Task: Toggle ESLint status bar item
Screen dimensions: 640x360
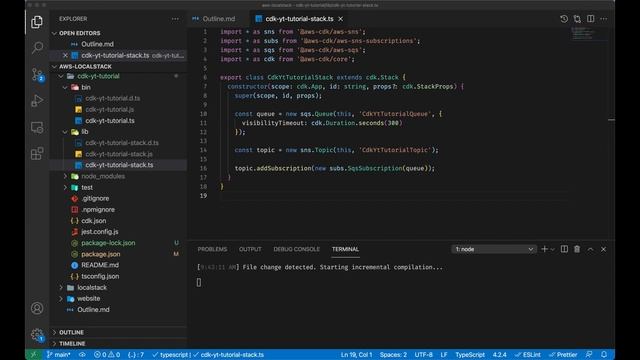Action: point(528,355)
